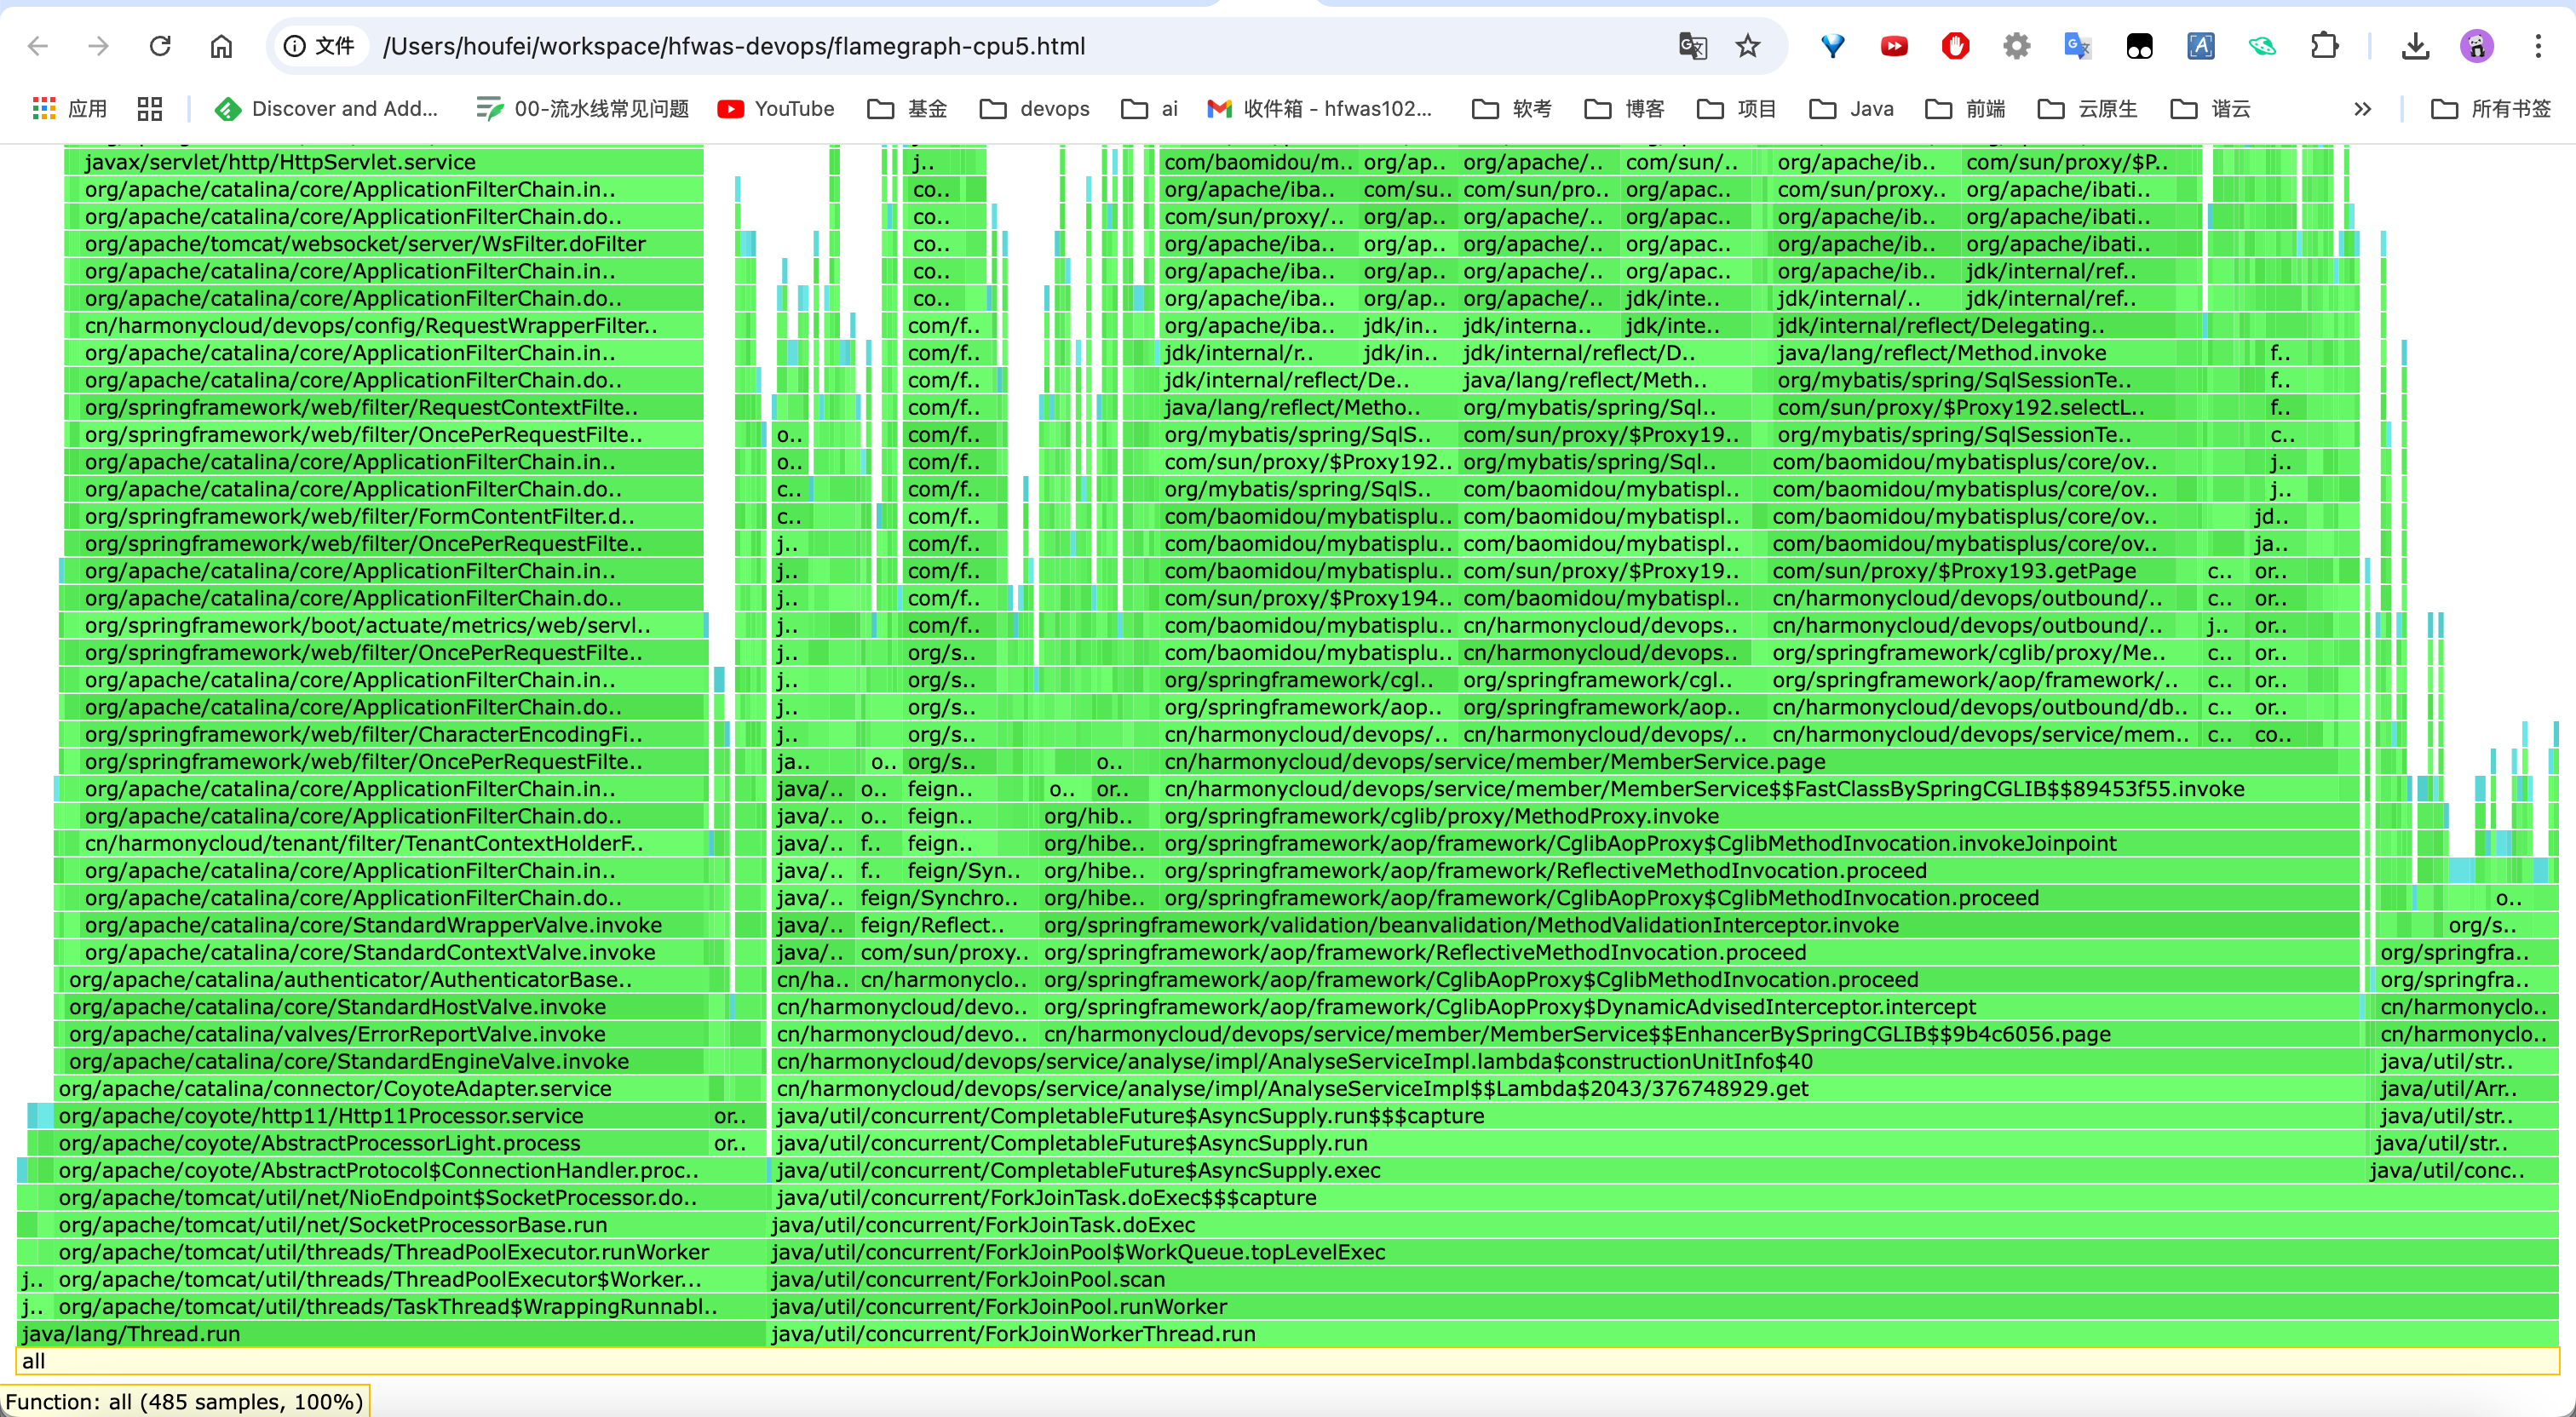Open the devops bookmark folder
The image size is (2576, 1417).
(x=1035, y=109)
